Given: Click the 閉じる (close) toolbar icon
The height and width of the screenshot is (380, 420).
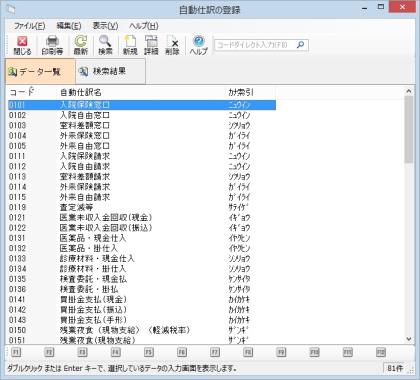Looking at the screenshot, I should tap(22, 45).
